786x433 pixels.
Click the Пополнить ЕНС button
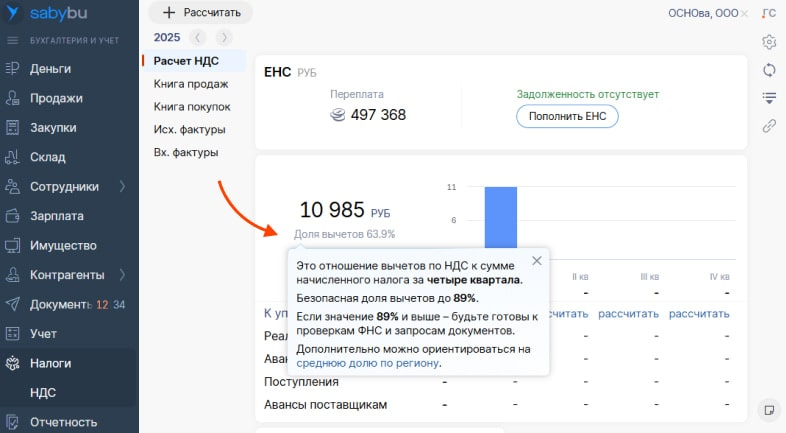[567, 116]
